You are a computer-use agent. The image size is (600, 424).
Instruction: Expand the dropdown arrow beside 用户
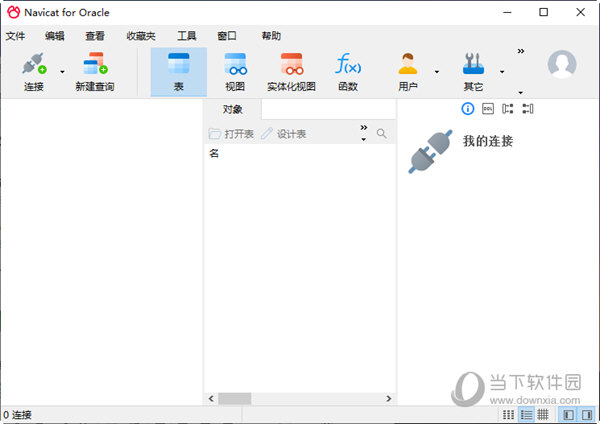(437, 72)
